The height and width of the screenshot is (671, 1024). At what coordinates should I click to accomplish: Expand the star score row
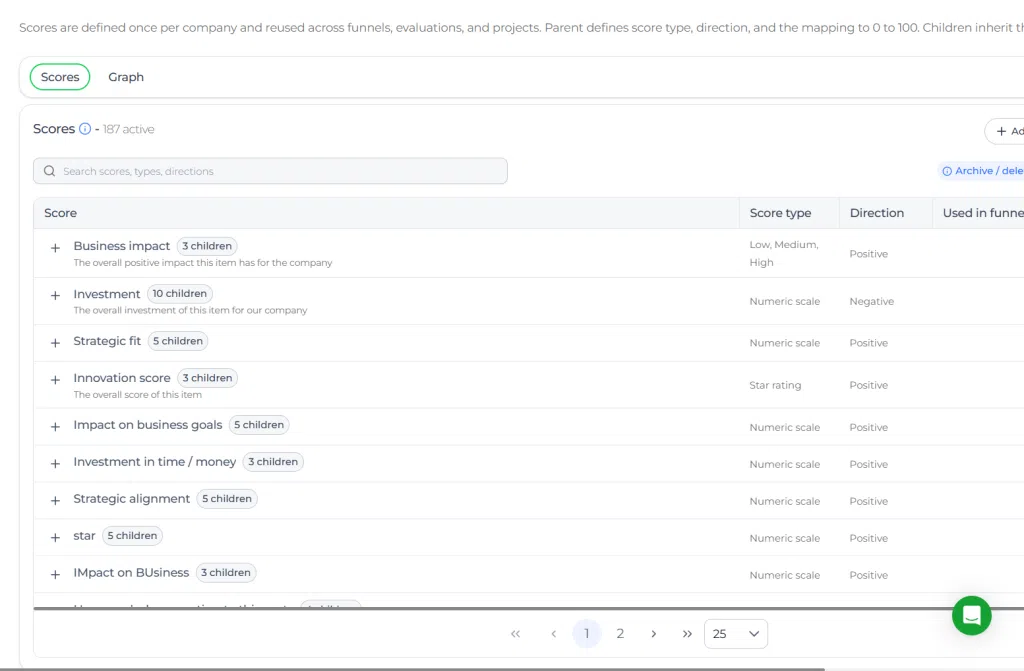pos(56,538)
